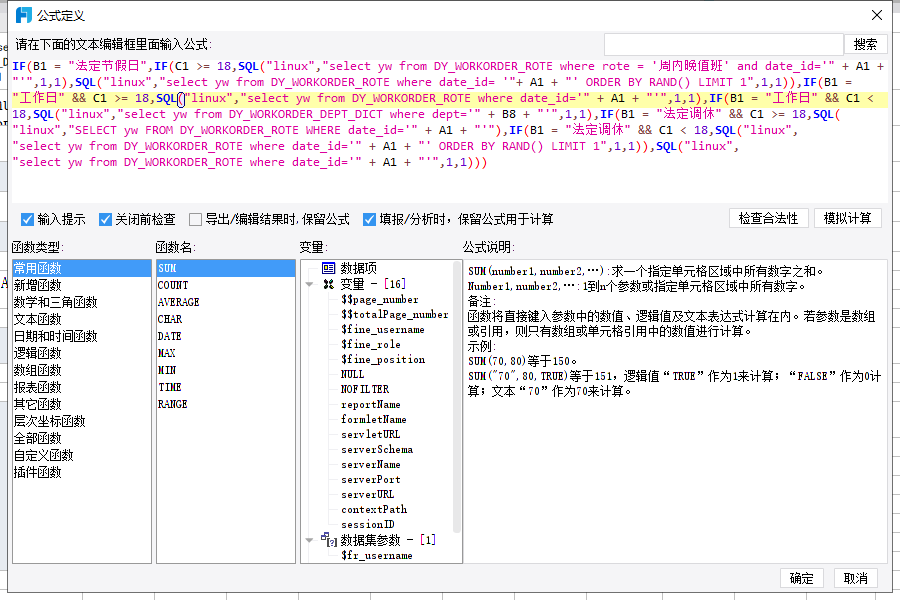Image resolution: width=900 pixels, height=600 pixels.
Task: Click the FineReport logo icon in title bar
Action: pos(24,15)
